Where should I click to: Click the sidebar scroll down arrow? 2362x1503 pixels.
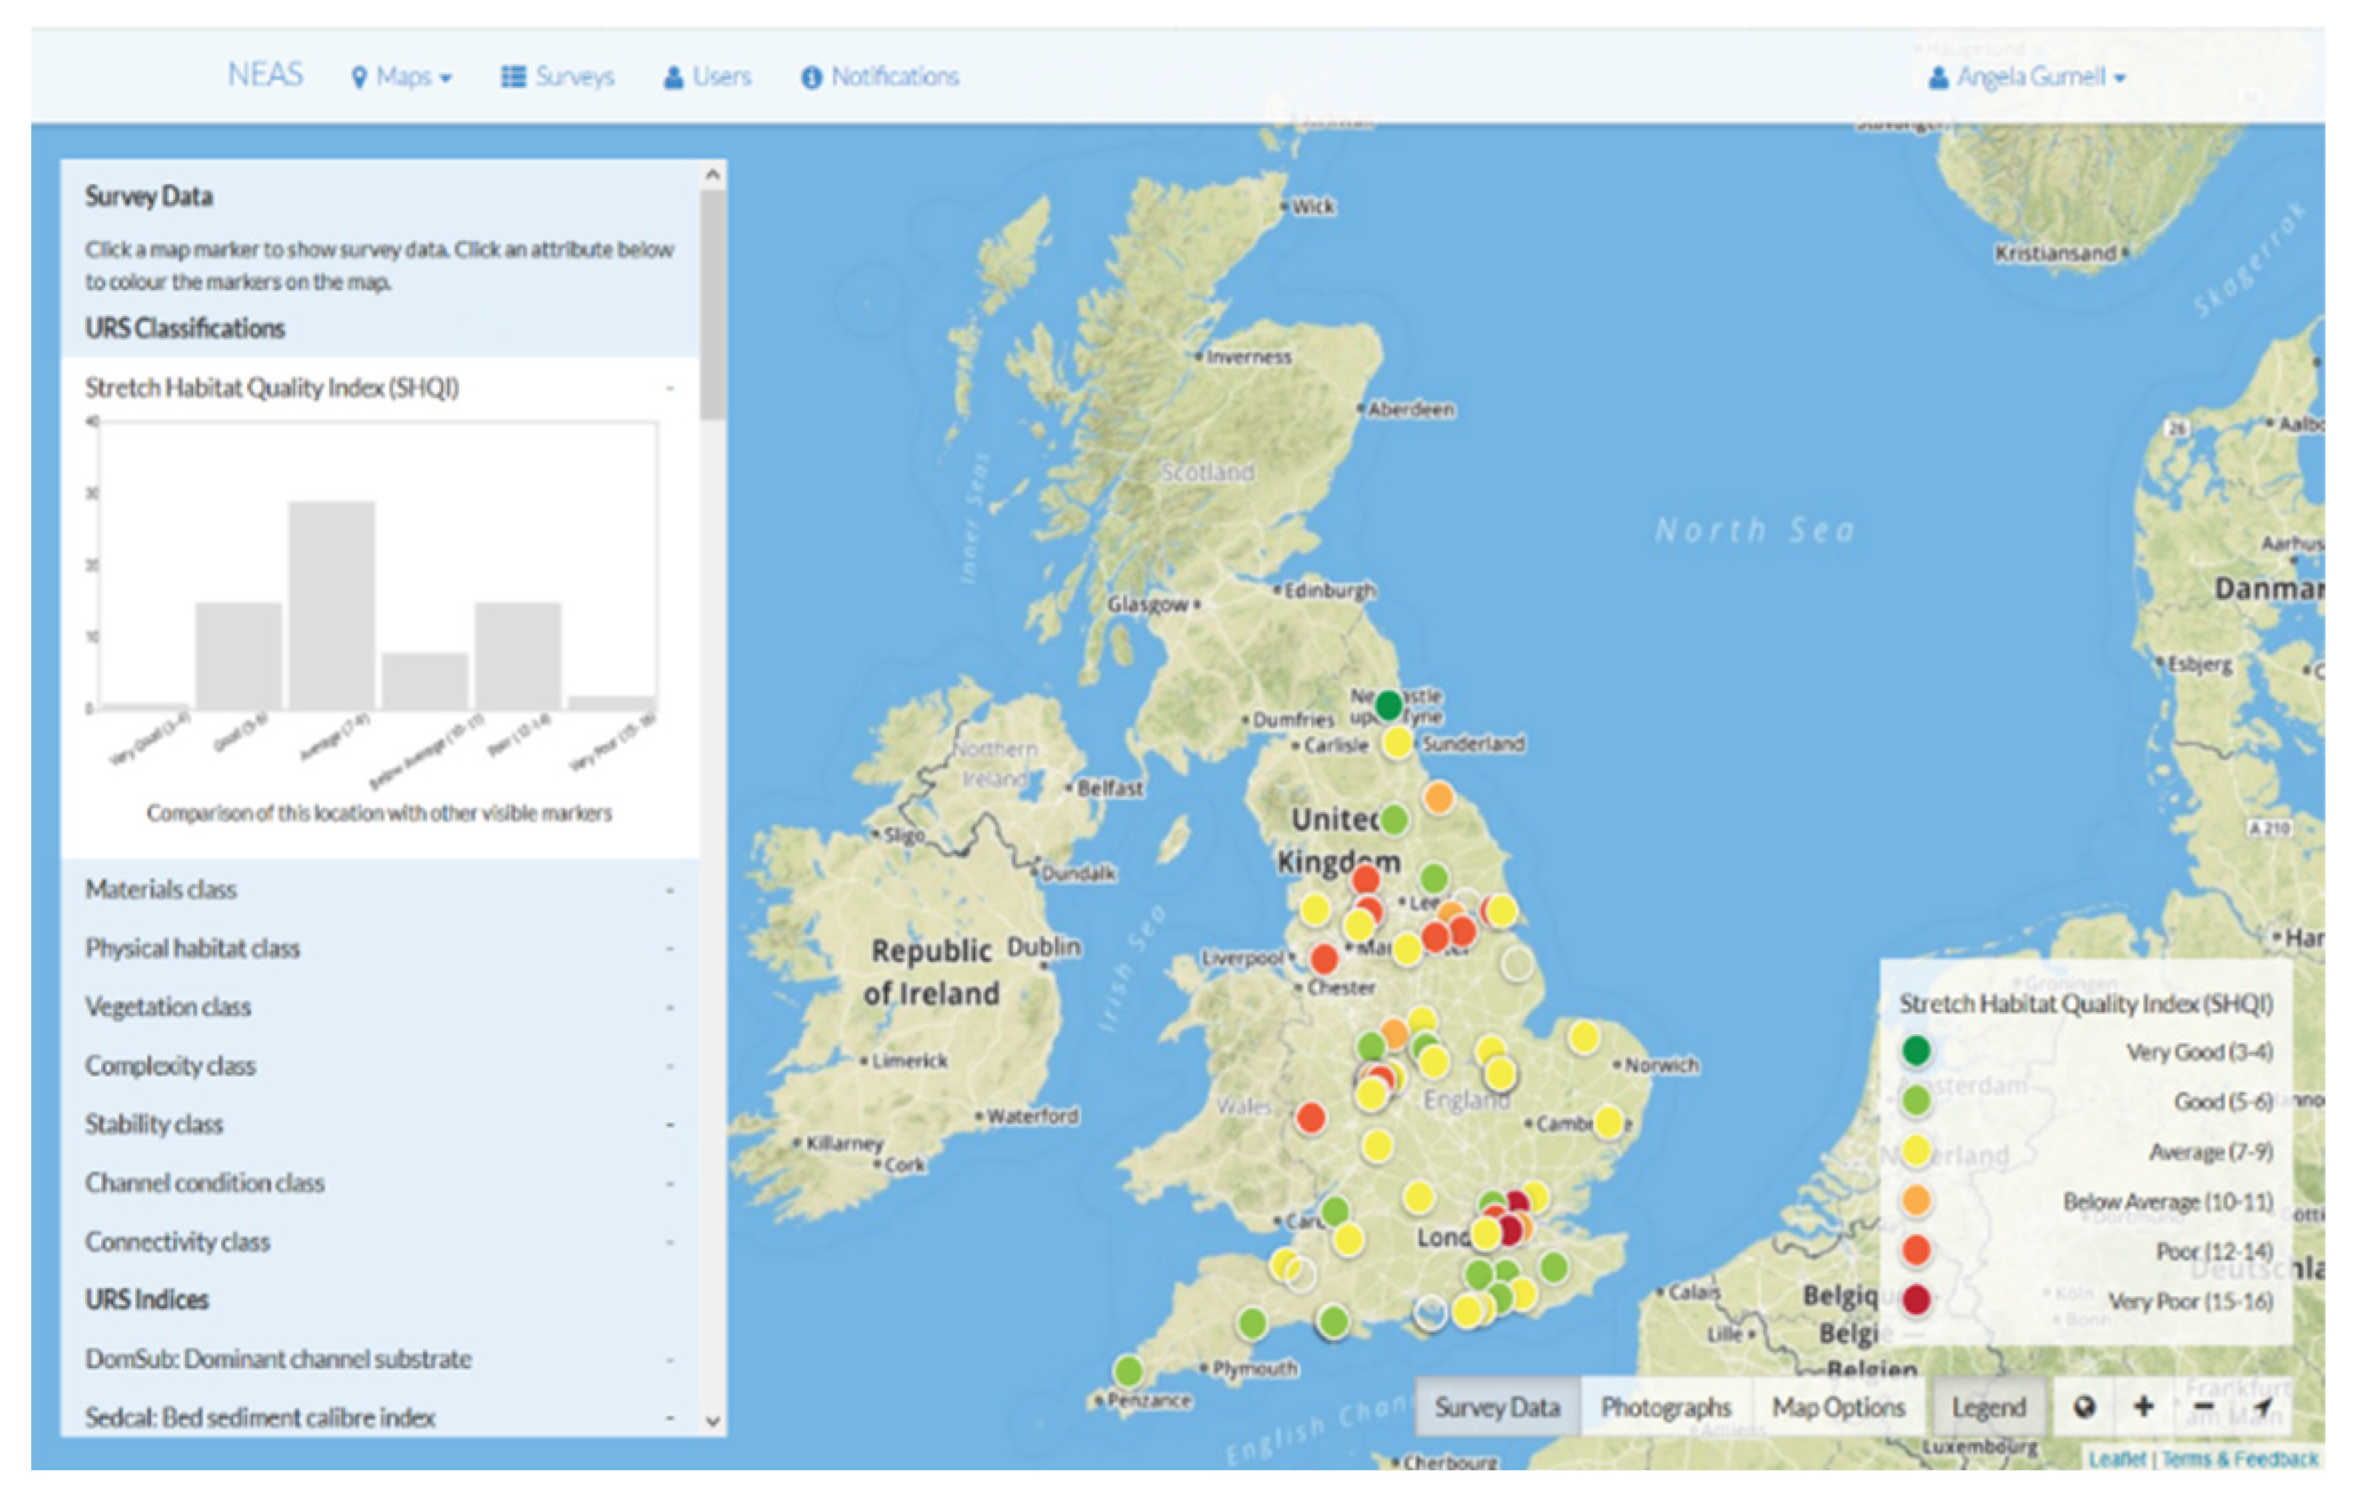point(713,1421)
